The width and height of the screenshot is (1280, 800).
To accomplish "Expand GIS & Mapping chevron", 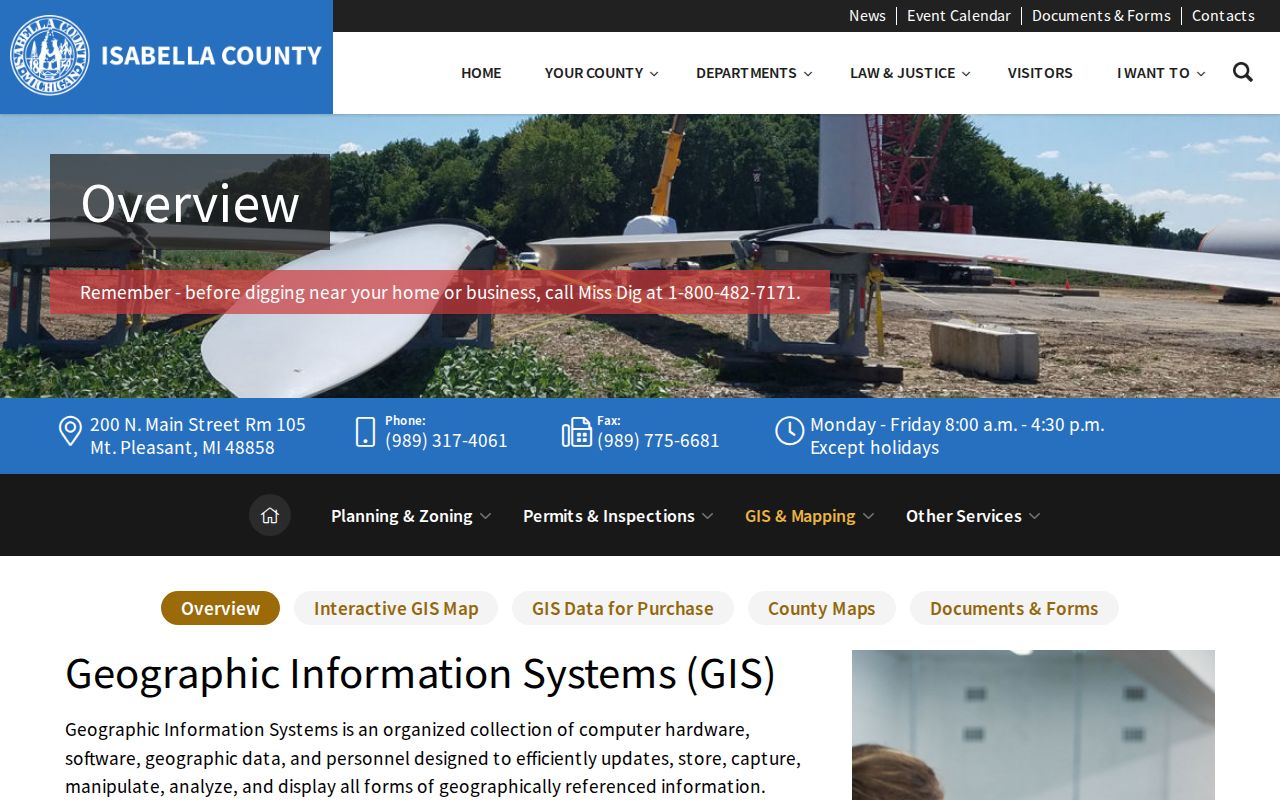I will [868, 516].
